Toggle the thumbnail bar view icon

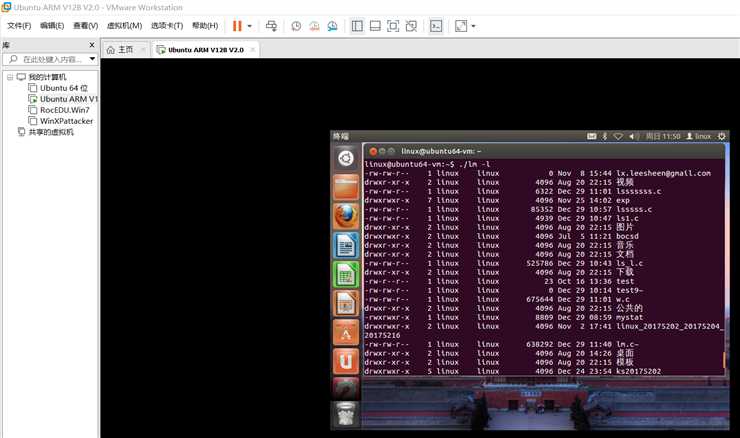tap(375, 26)
